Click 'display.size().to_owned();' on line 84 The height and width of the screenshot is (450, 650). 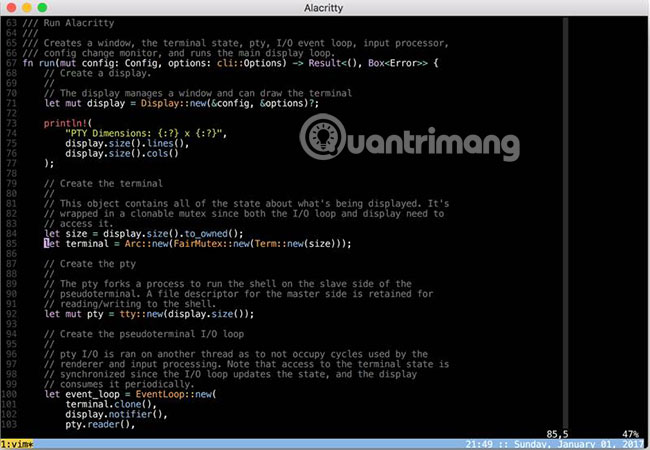(173, 234)
